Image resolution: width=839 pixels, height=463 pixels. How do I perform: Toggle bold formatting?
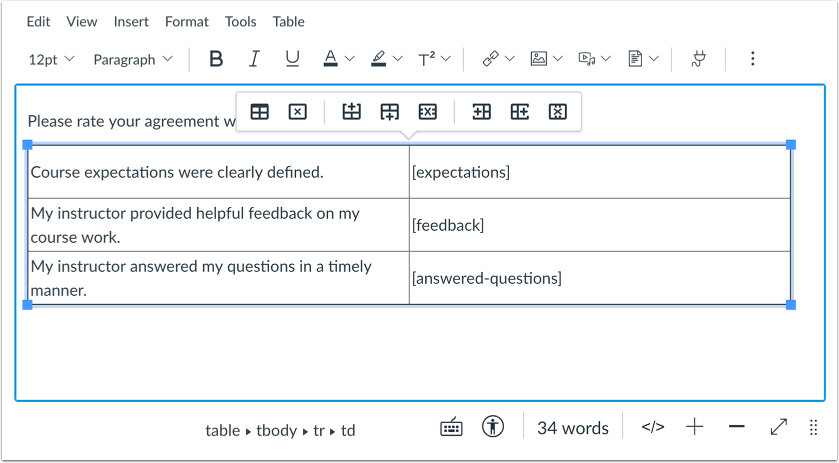(x=216, y=59)
